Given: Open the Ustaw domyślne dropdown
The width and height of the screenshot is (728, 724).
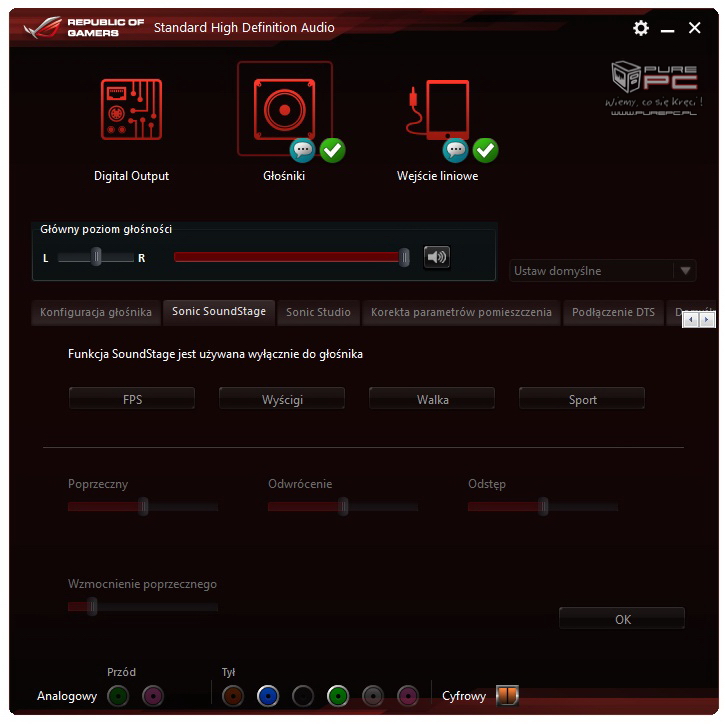Looking at the screenshot, I should tap(602, 271).
